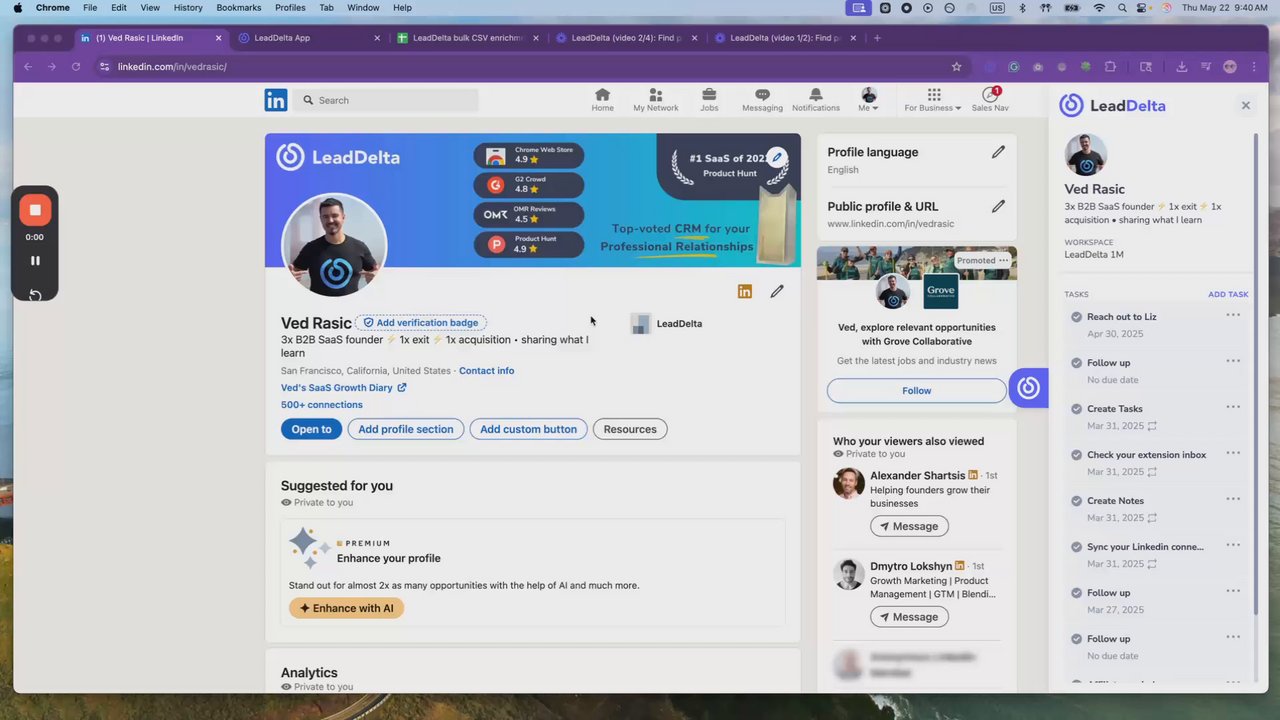Edit the Profile language setting

(x=998, y=152)
